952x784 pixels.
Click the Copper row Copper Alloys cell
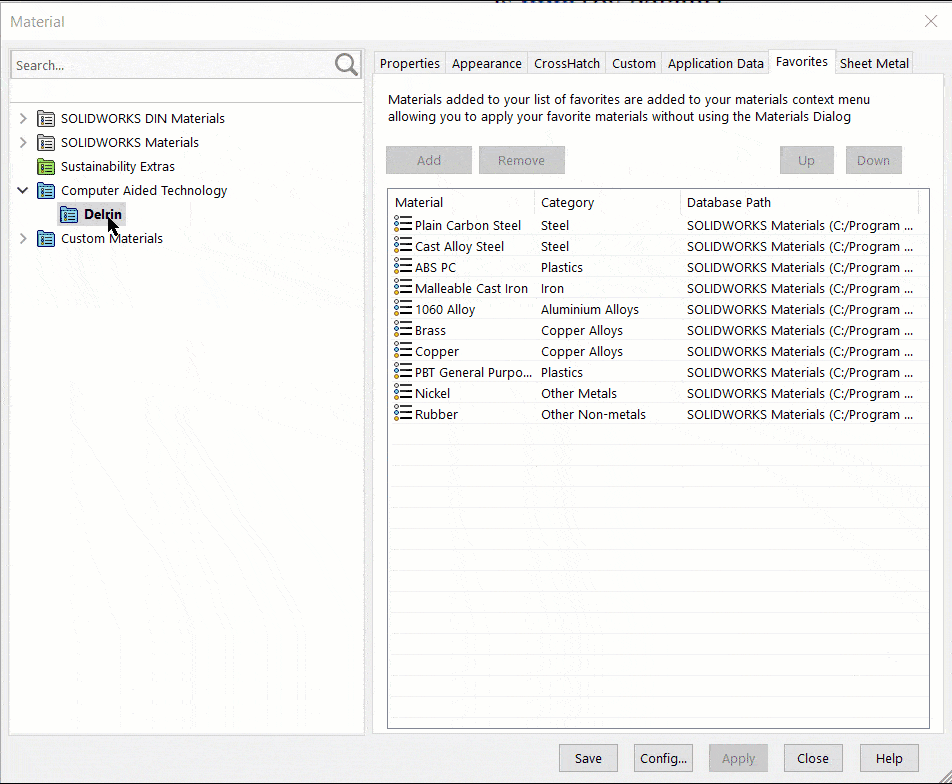click(582, 352)
